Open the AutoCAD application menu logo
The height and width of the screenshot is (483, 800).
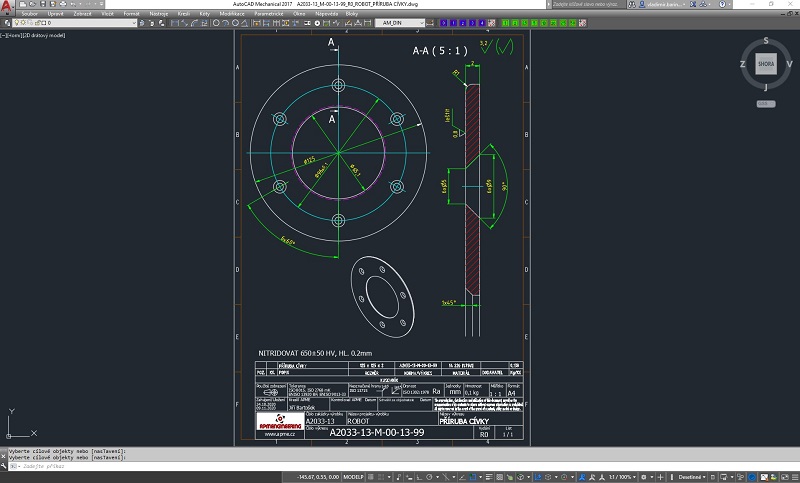[8, 7]
